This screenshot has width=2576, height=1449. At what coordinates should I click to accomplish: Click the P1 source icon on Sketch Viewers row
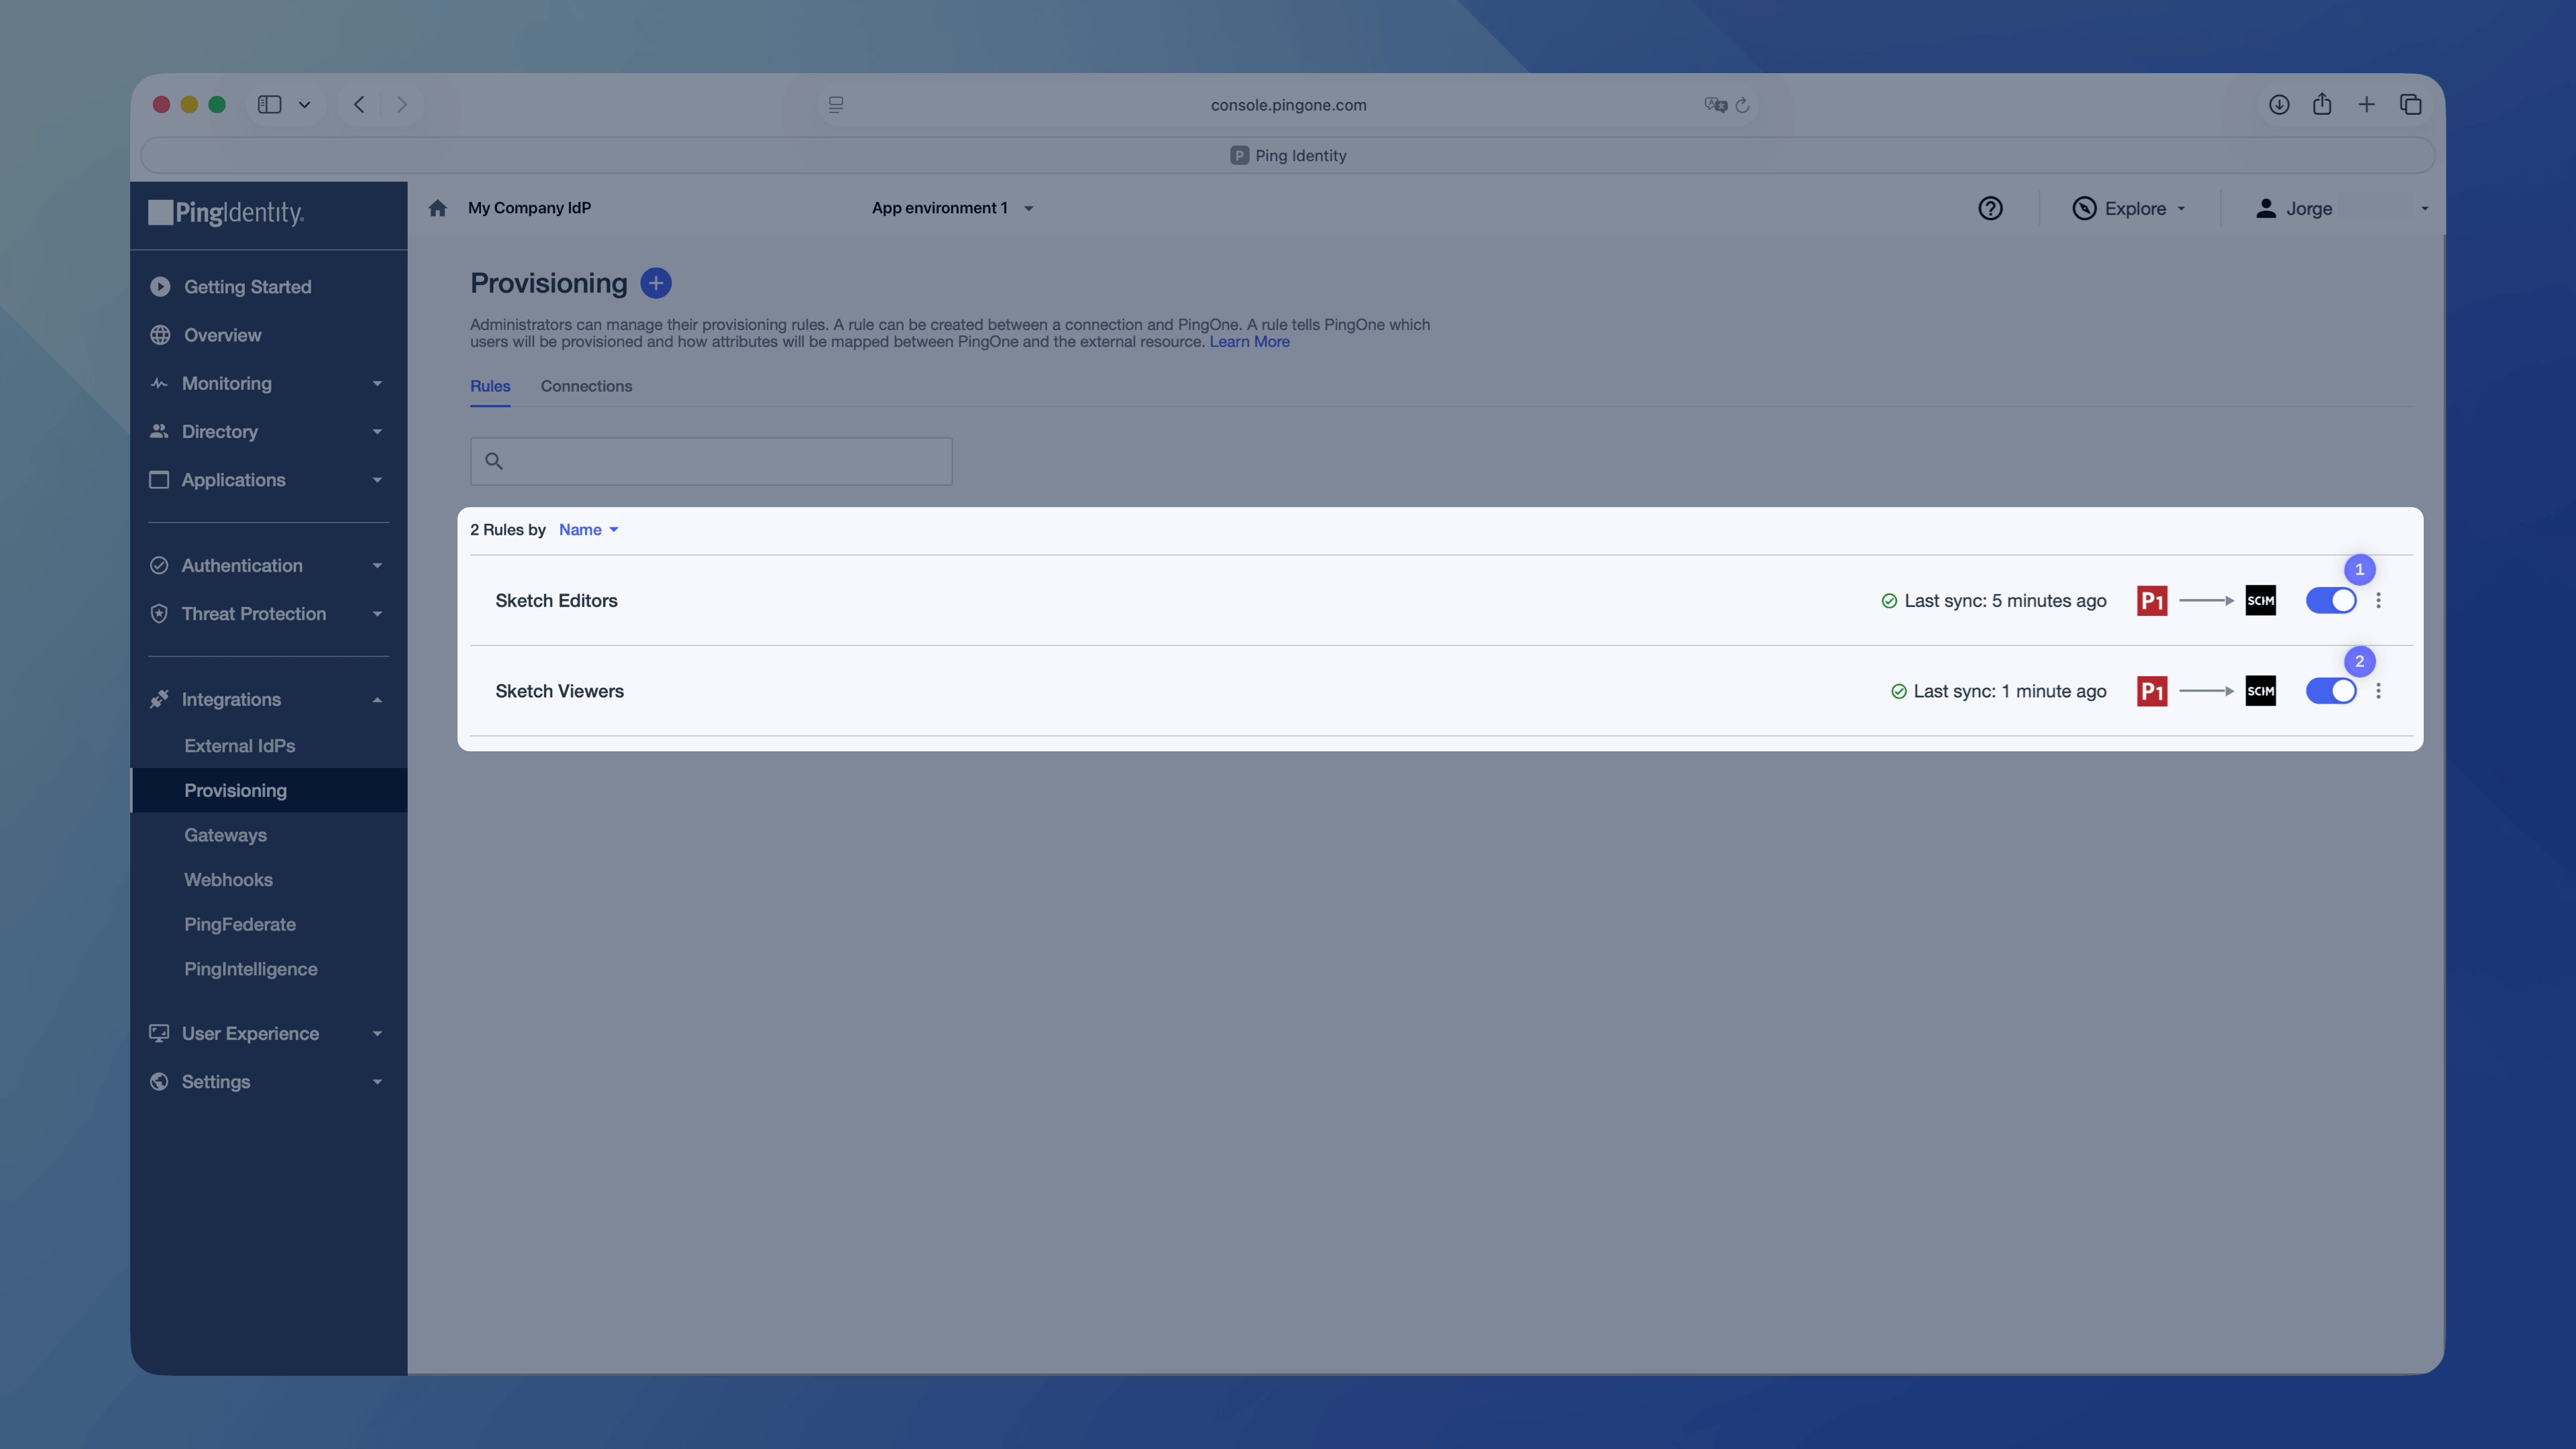coord(2152,691)
